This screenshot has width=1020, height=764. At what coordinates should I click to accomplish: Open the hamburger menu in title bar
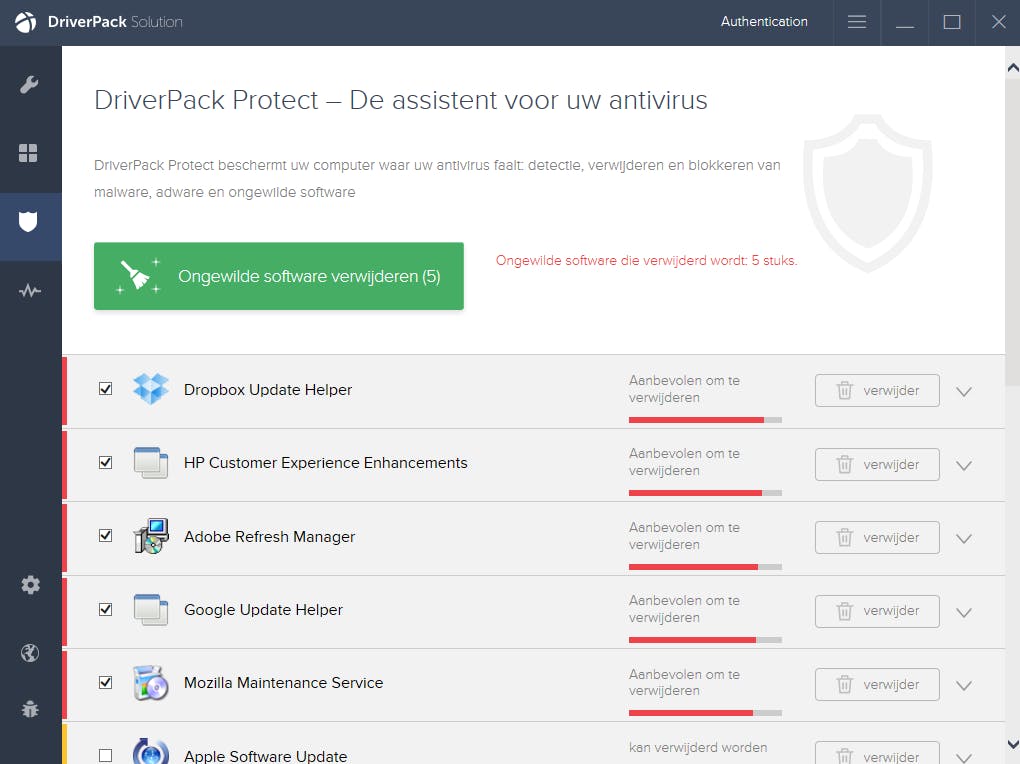[857, 22]
